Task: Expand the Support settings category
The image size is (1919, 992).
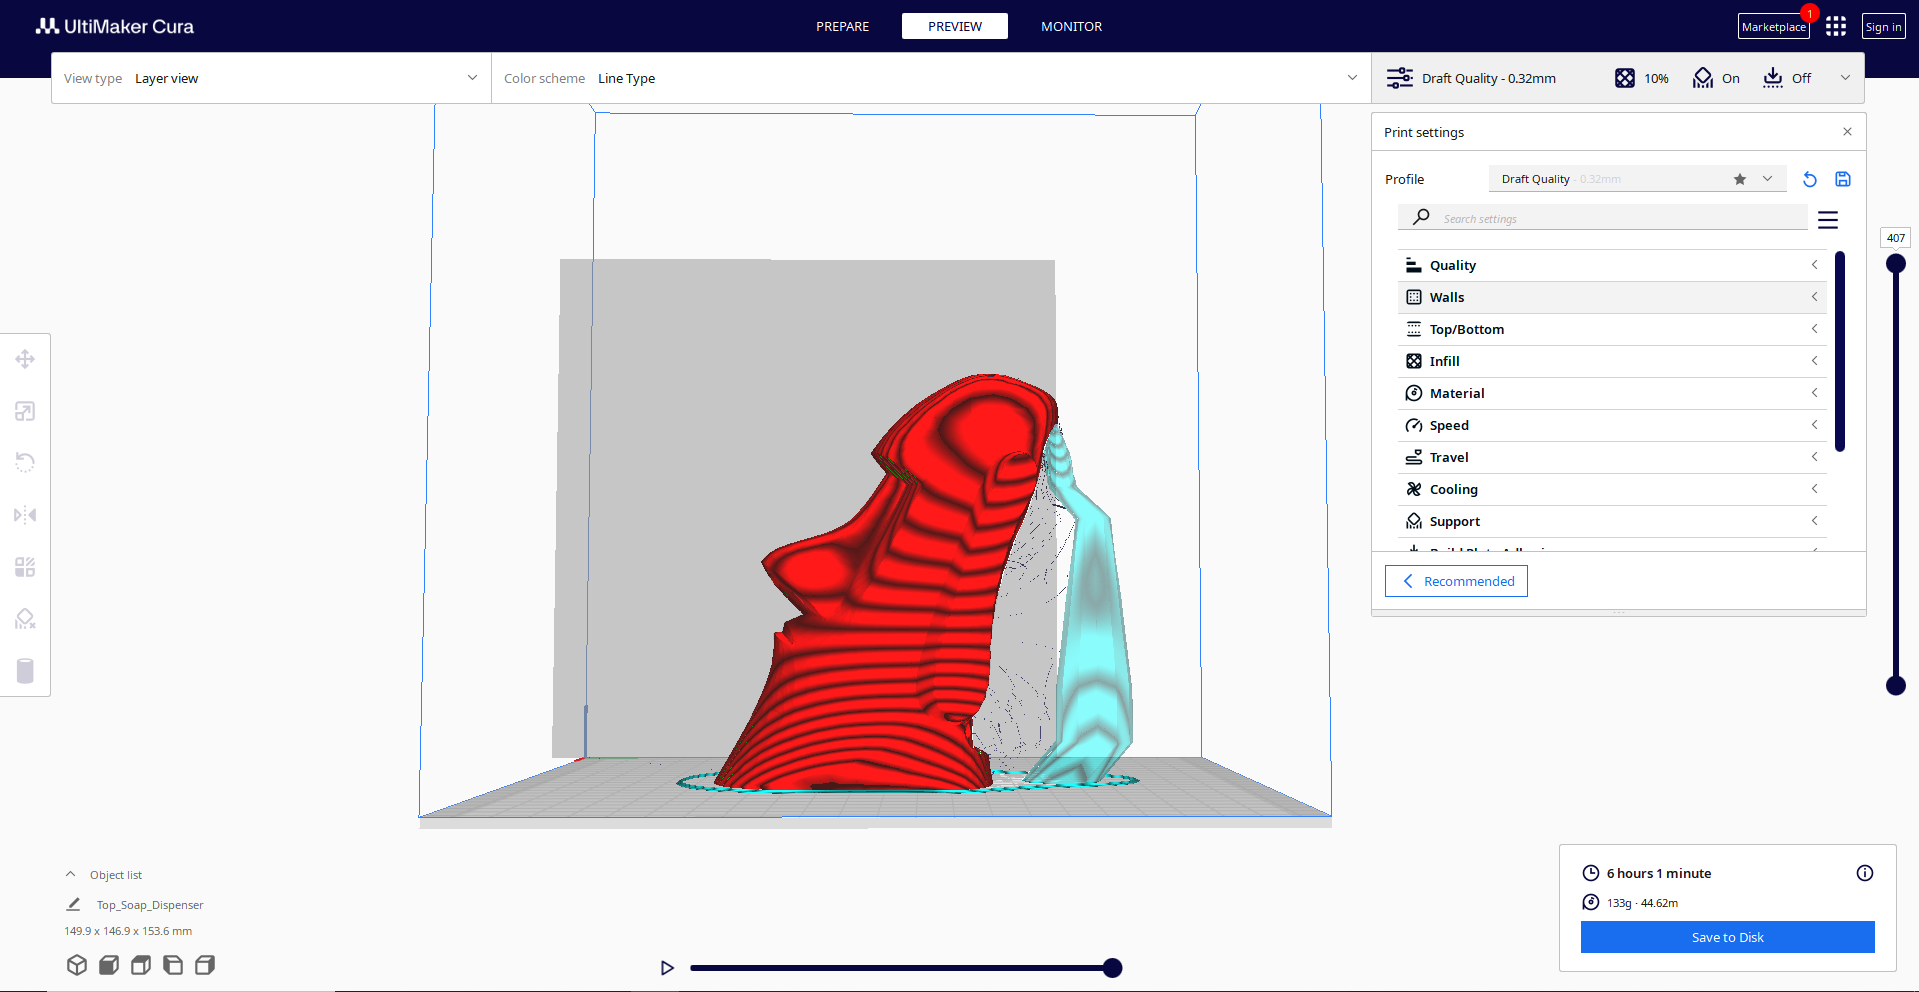Action: 1612,521
